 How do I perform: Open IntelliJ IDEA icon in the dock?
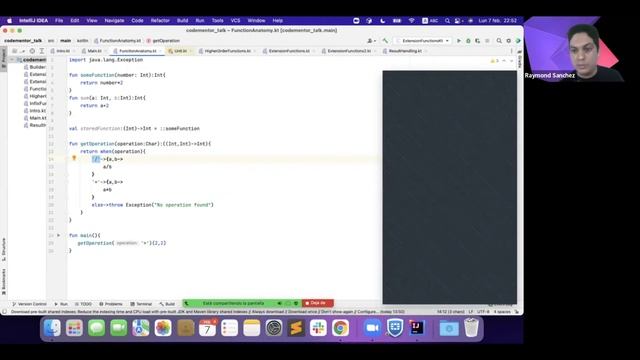coord(416,328)
